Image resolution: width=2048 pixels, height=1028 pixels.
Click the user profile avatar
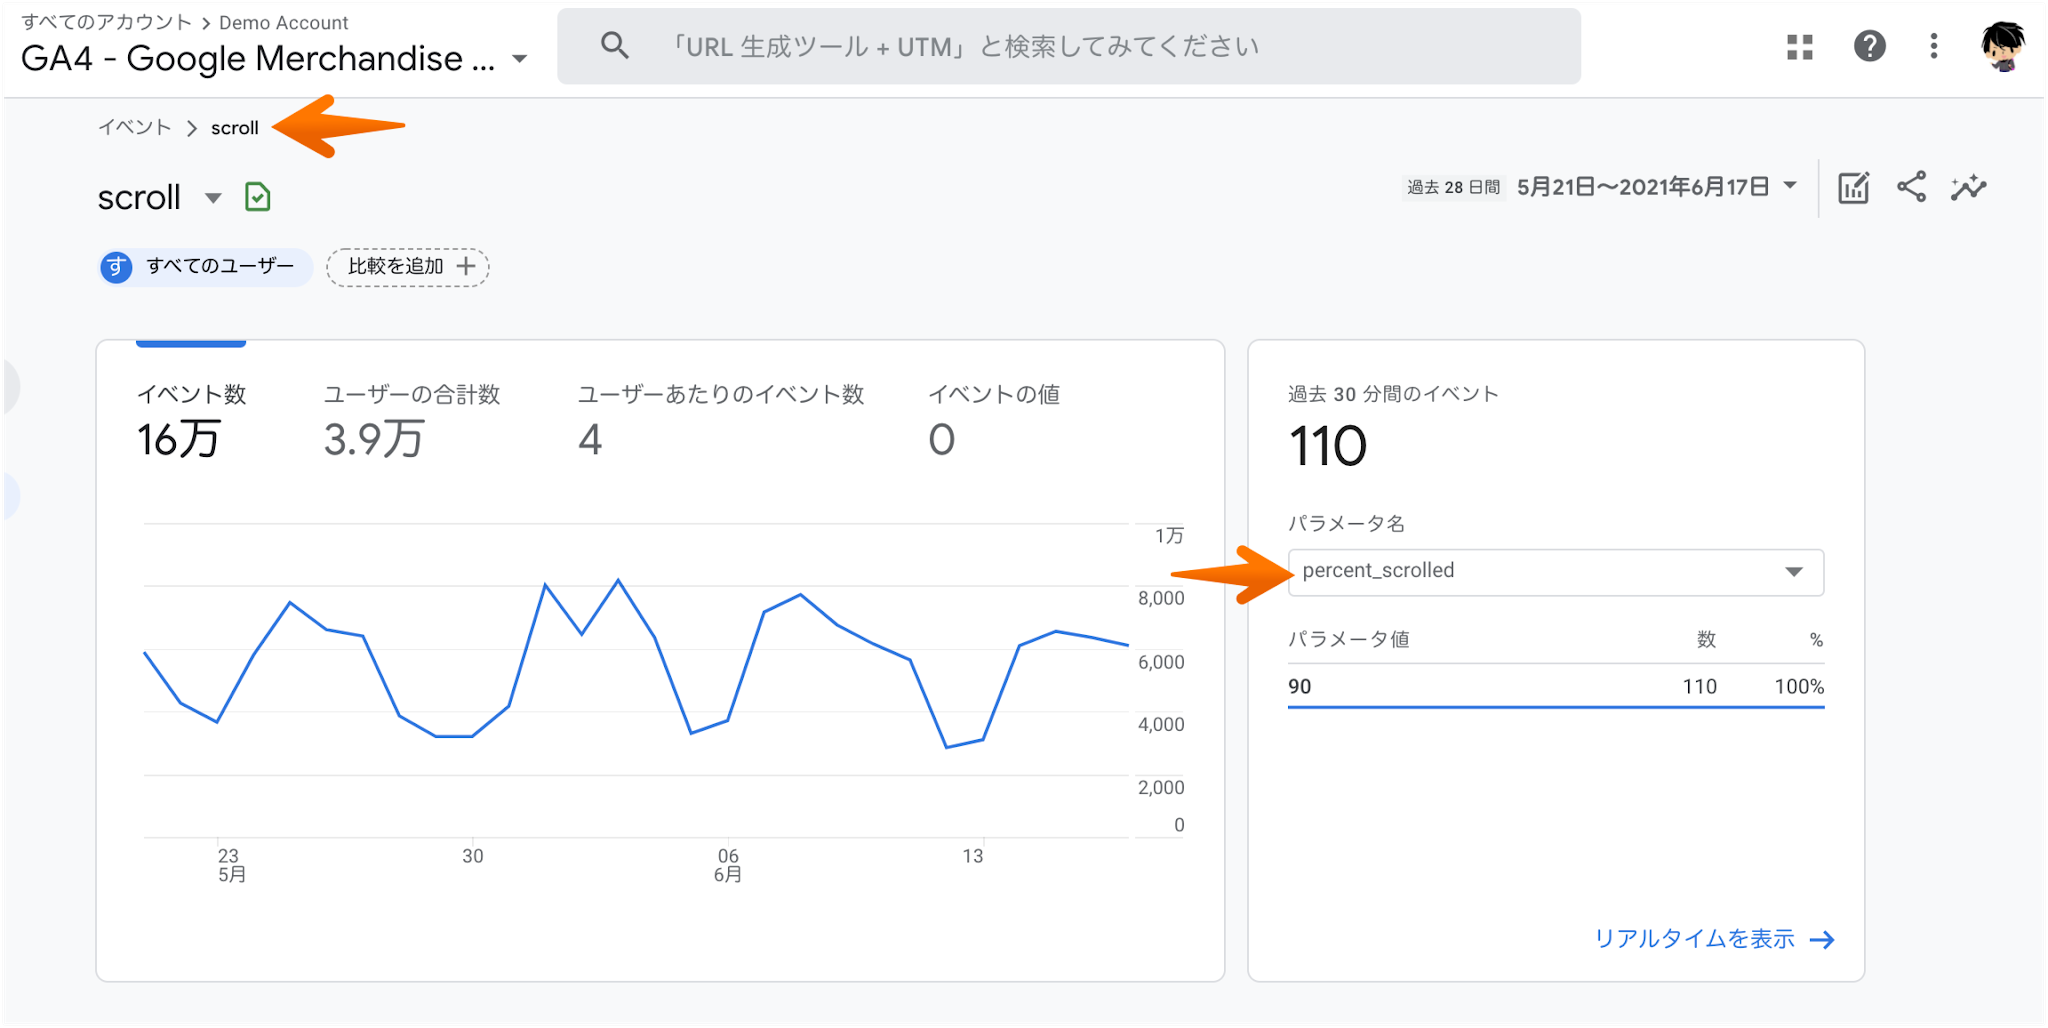click(2002, 46)
